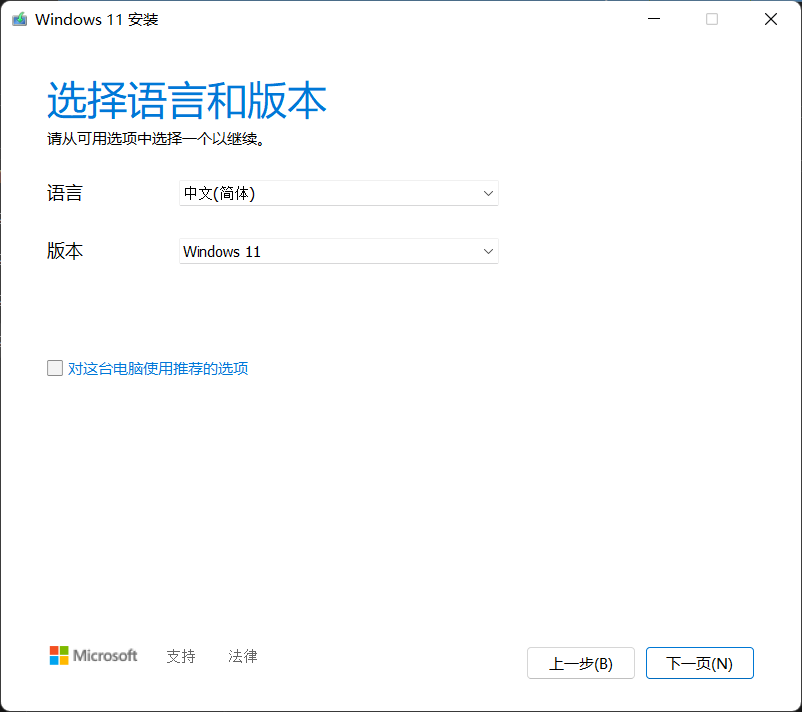Click the 下一页(N) button
This screenshot has height=712, width=802.
click(x=699, y=662)
